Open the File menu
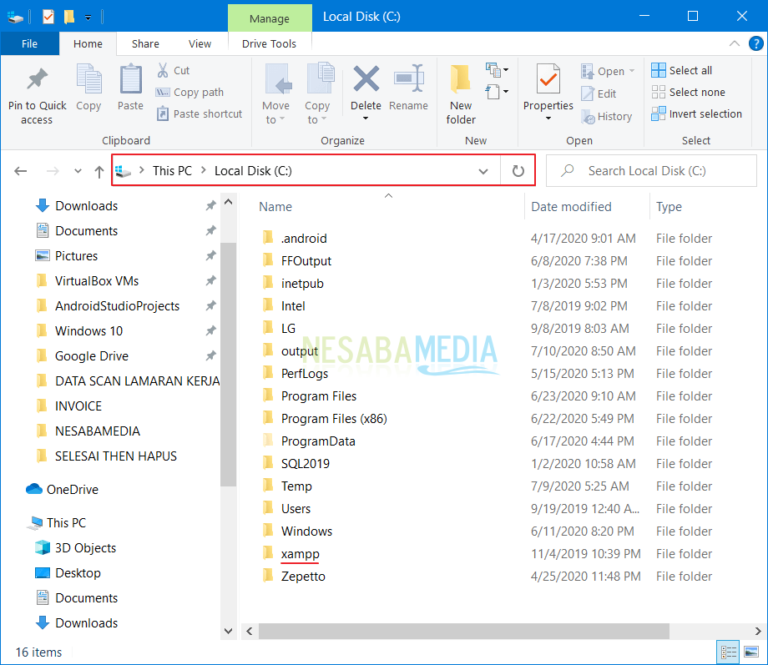768x665 pixels. click(x=29, y=44)
